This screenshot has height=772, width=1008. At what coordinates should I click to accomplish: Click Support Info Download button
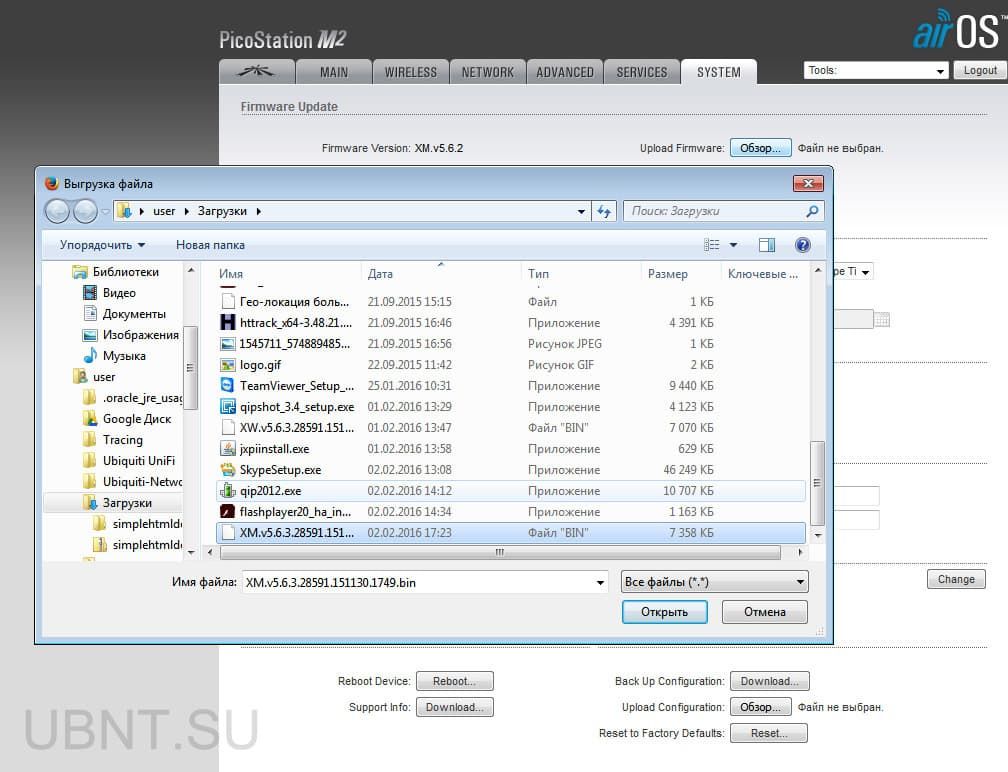click(454, 707)
